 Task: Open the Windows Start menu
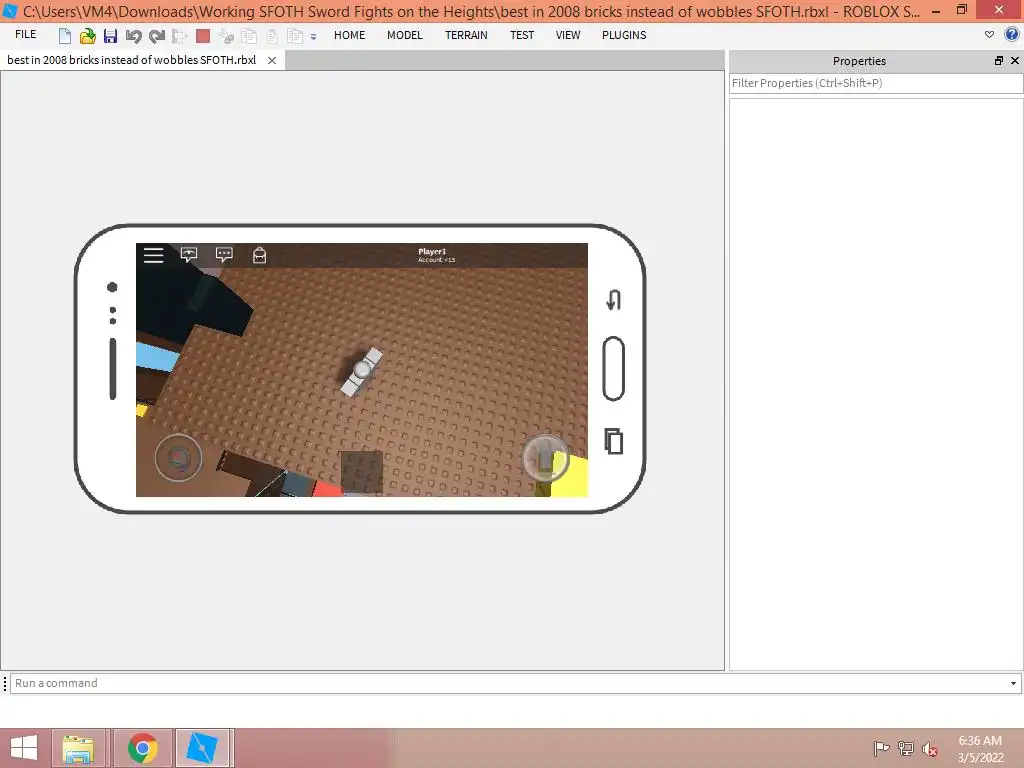click(x=24, y=748)
